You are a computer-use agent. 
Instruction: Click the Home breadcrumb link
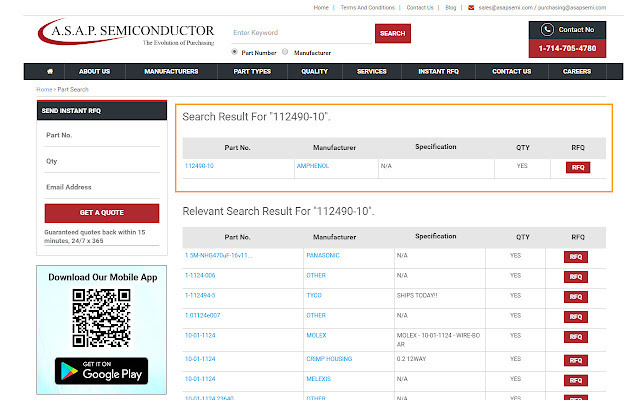pyautogui.click(x=44, y=89)
